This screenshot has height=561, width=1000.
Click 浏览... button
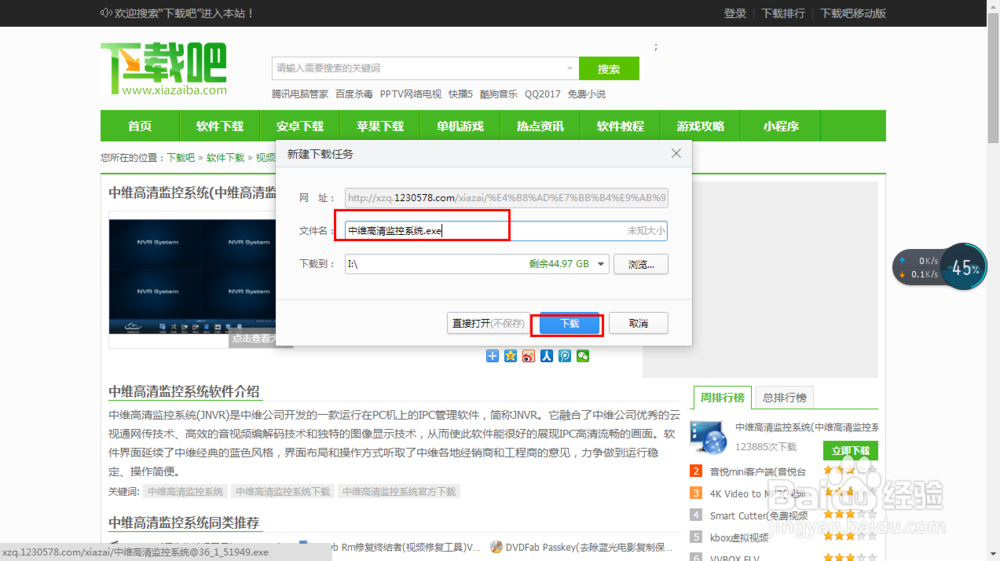[641, 264]
